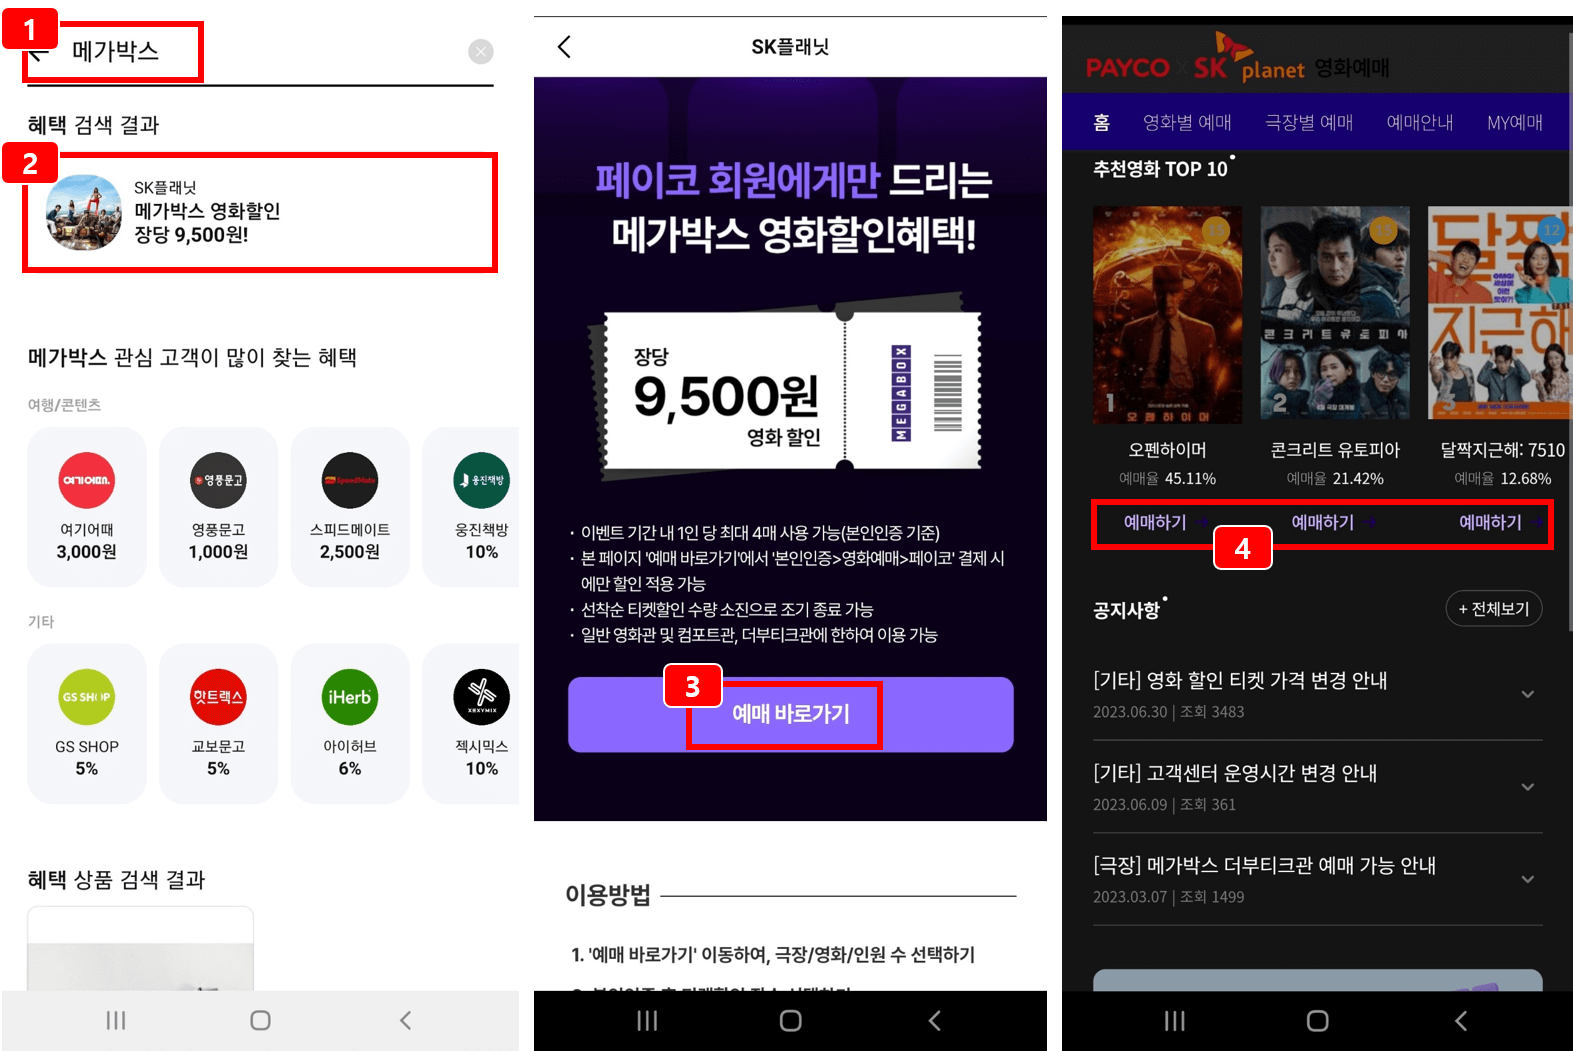The image size is (1573, 1051).
Task: Switch to the 영화별 예매 tab
Action: (x=1187, y=122)
